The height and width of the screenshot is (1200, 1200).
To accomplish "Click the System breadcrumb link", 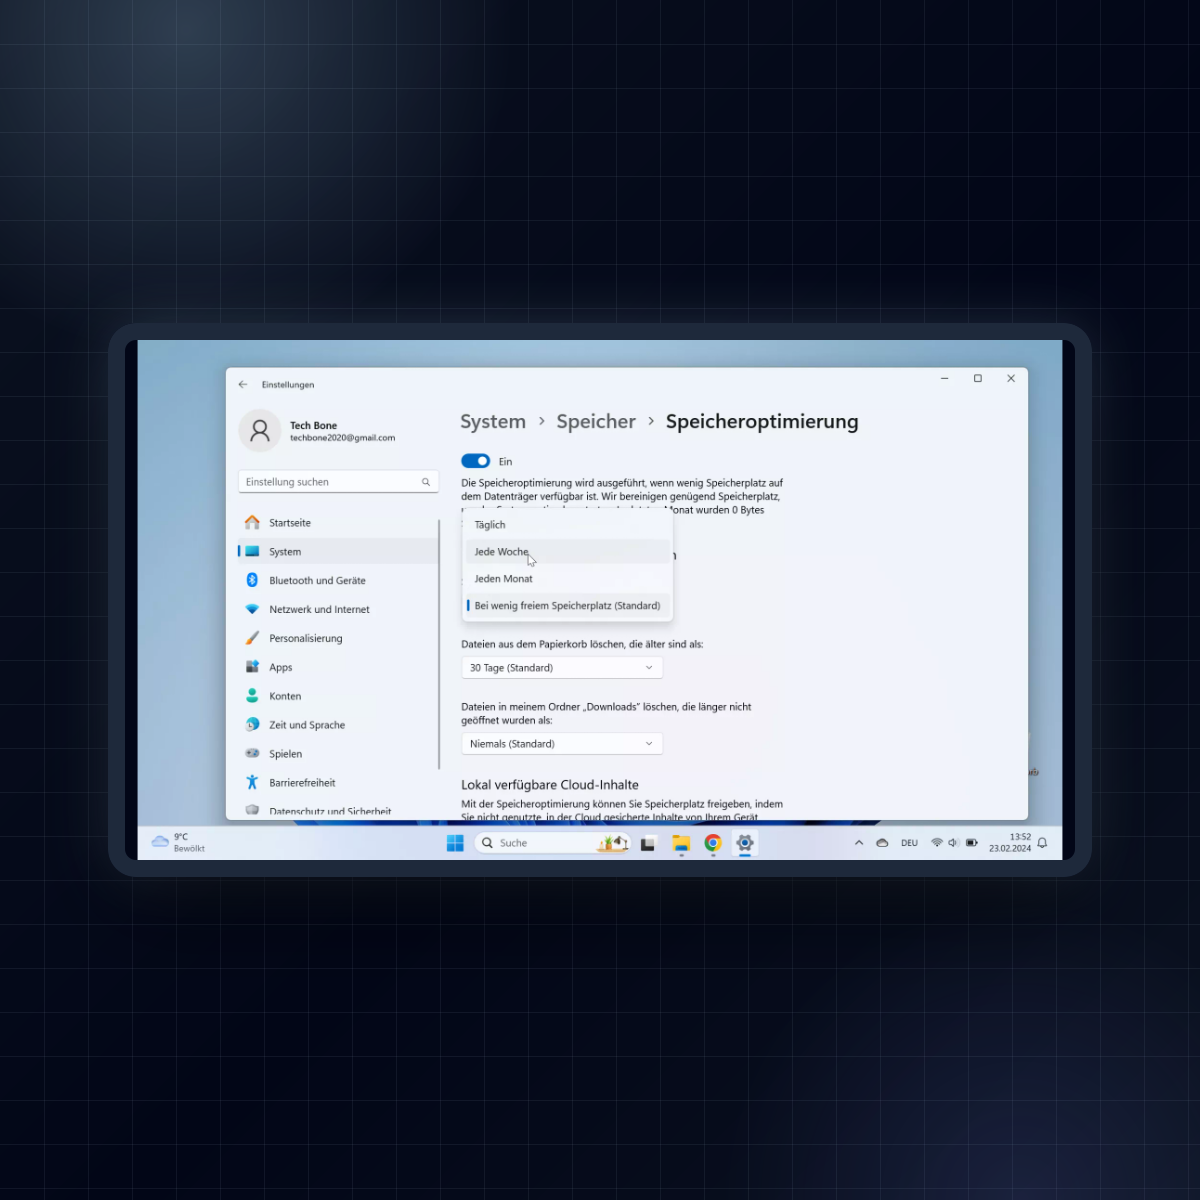I will pyautogui.click(x=493, y=422).
